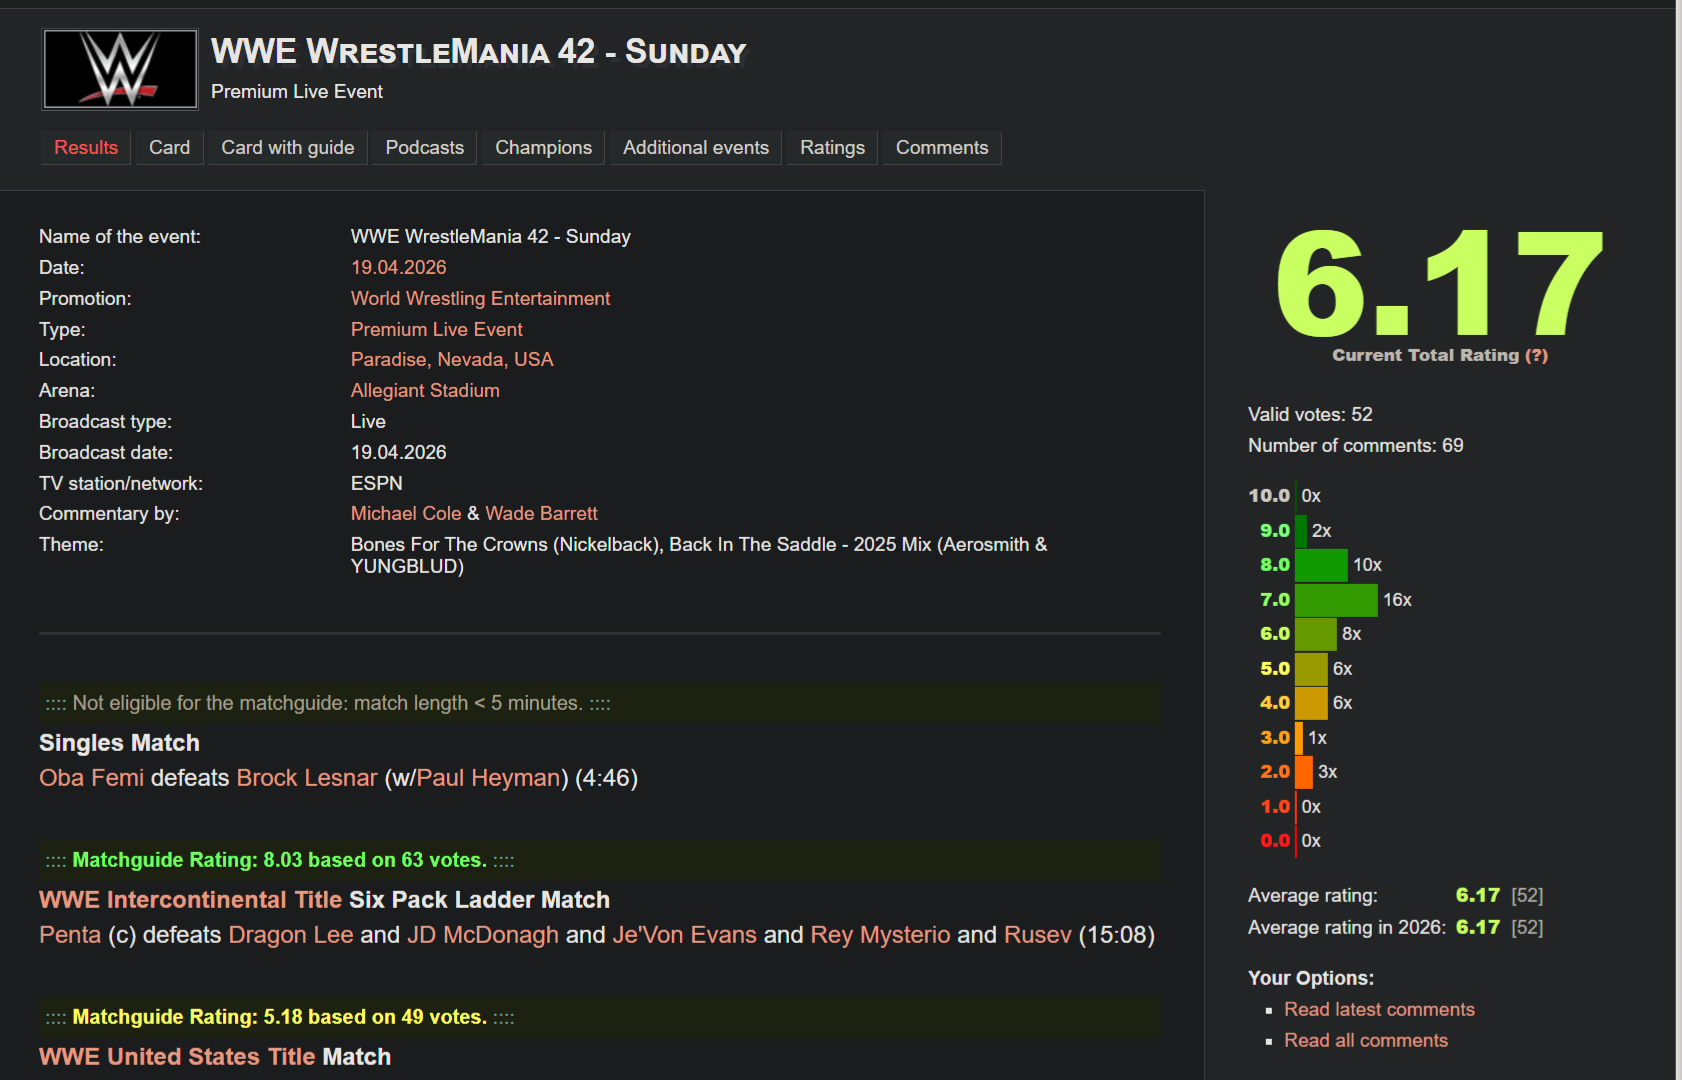
Task: Click the large 6.17 total rating
Action: [1440, 283]
